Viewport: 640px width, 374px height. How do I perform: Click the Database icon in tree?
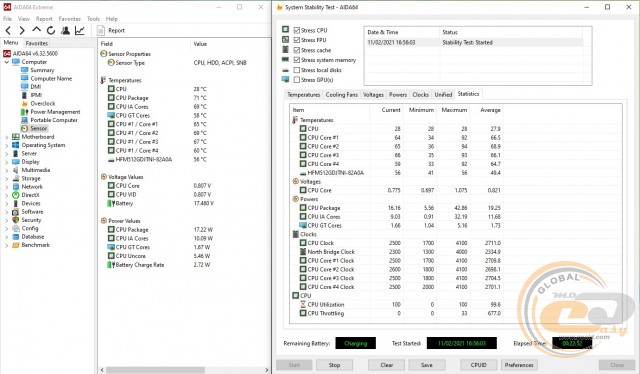click(x=16, y=237)
